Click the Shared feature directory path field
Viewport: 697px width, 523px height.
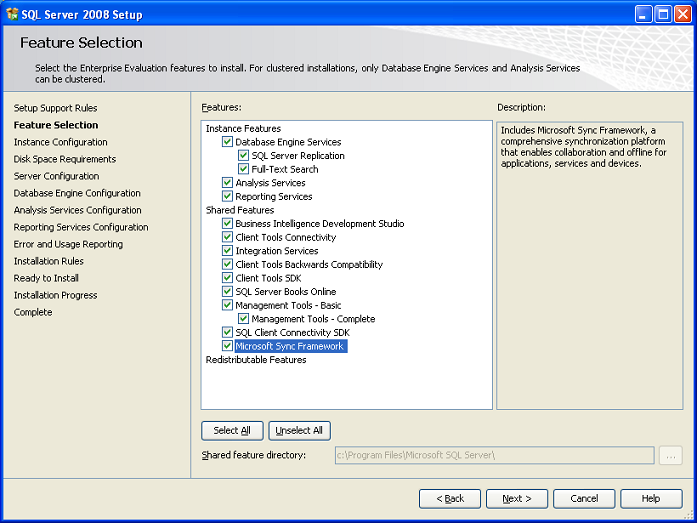coord(494,455)
